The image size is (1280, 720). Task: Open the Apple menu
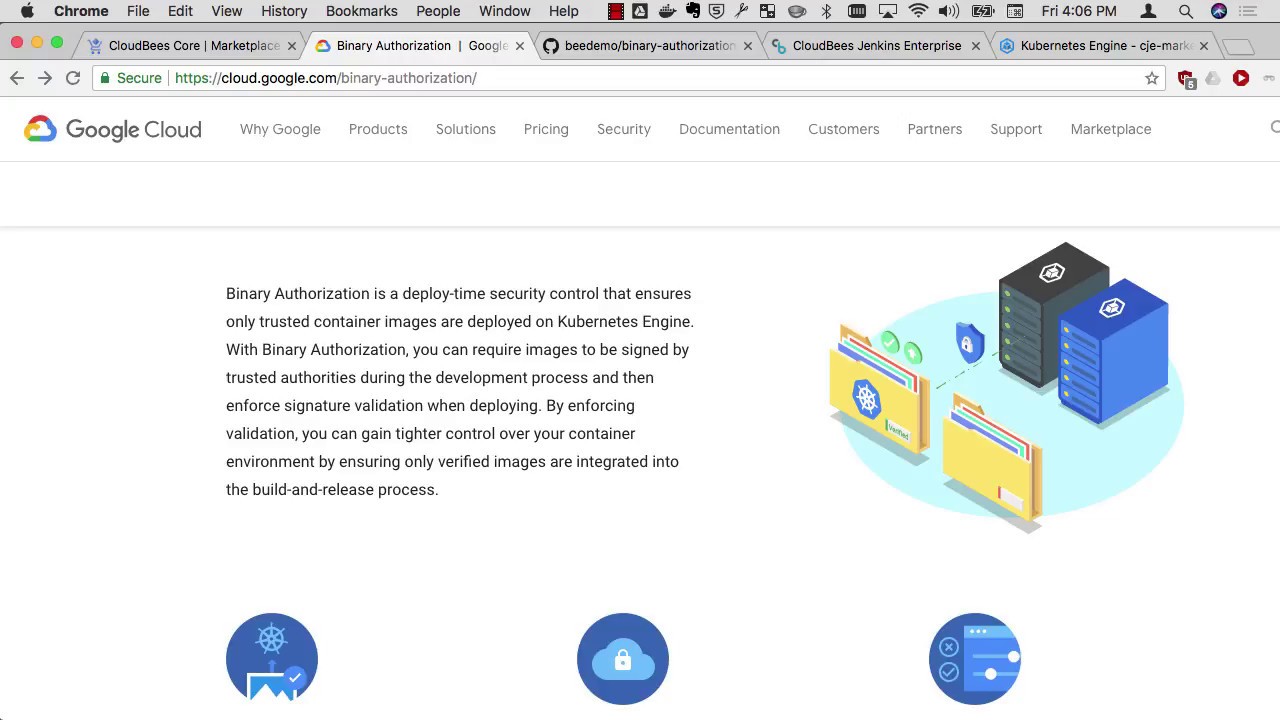[28, 11]
